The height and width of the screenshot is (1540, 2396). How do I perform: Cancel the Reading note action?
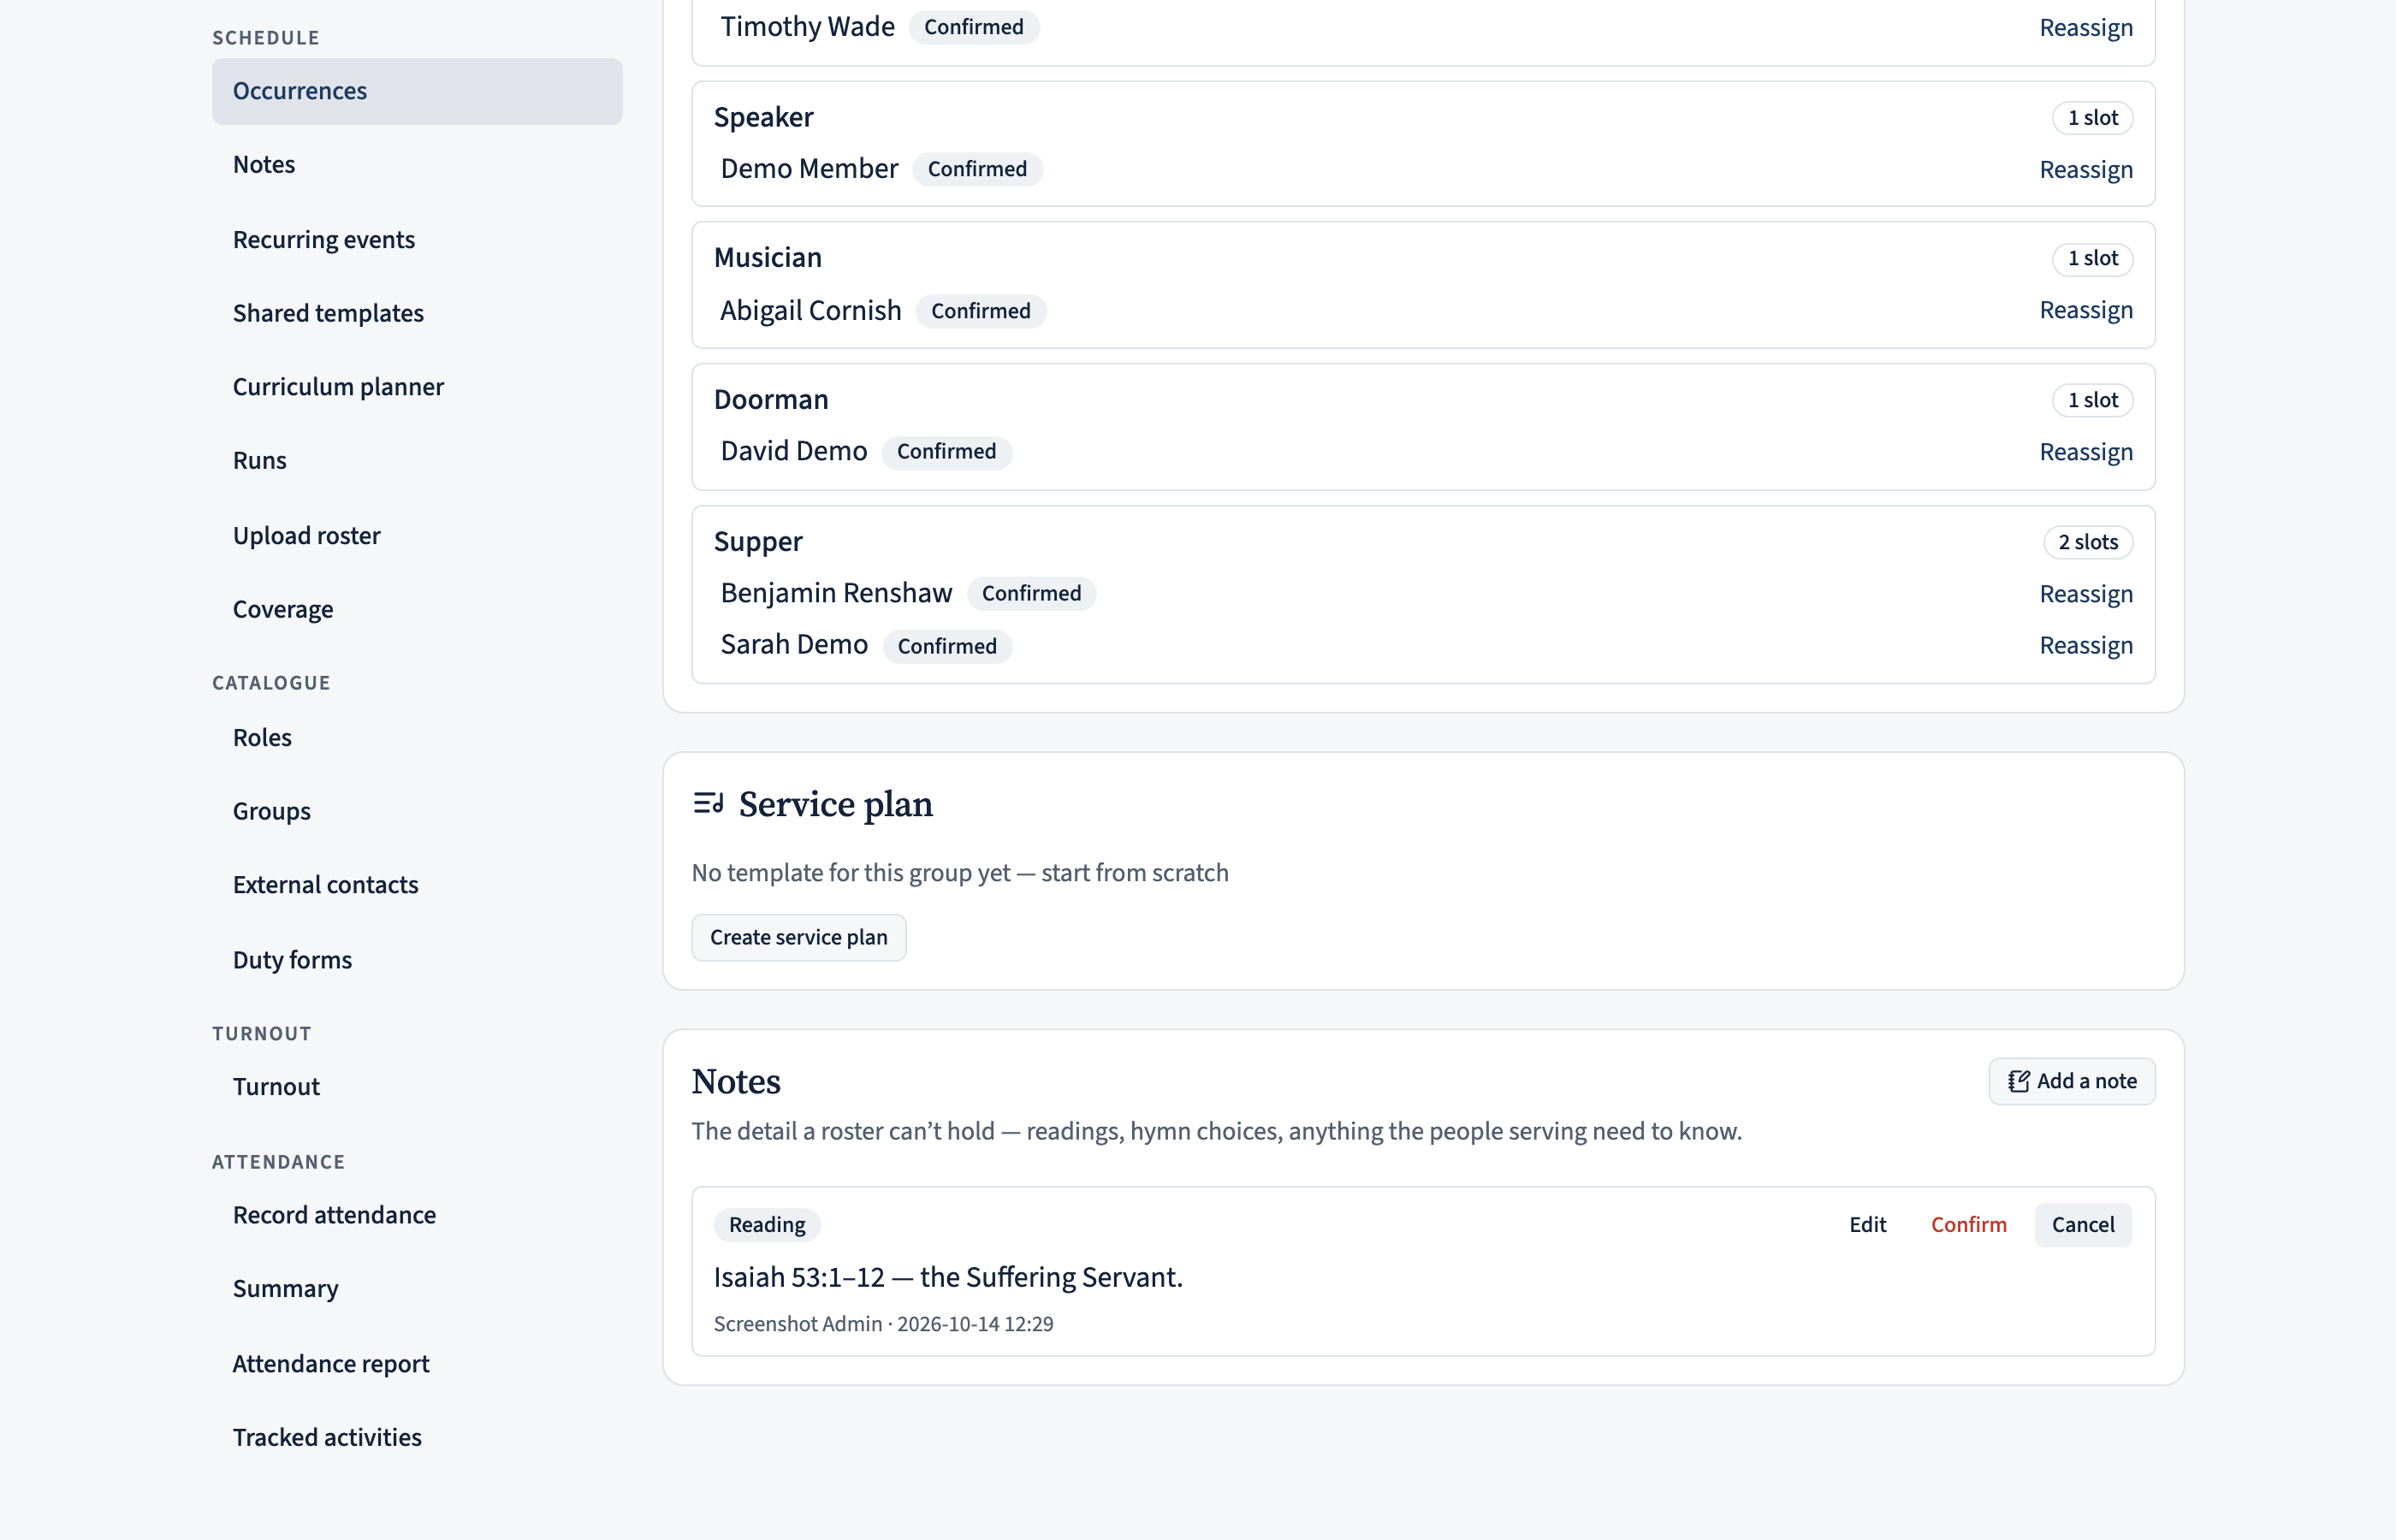point(2083,1225)
